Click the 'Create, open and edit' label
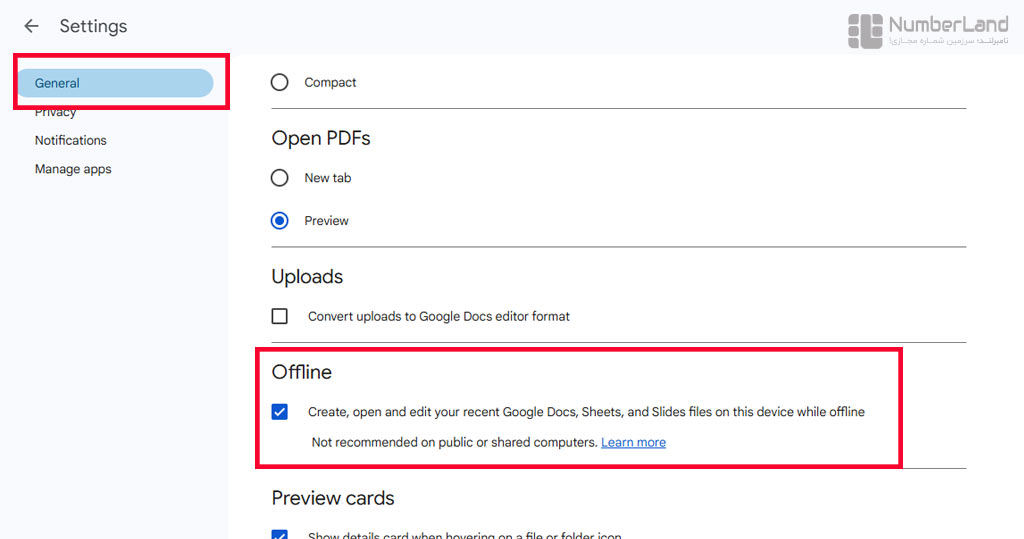This screenshot has height=539, width=1024. coord(586,412)
